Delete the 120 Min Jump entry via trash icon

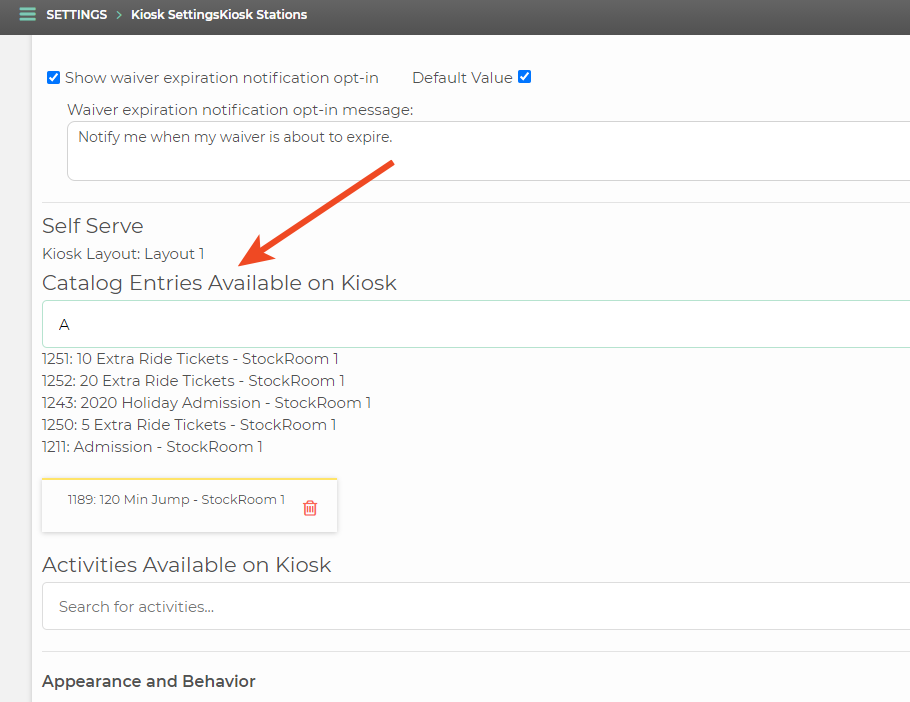[x=310, y=508]
